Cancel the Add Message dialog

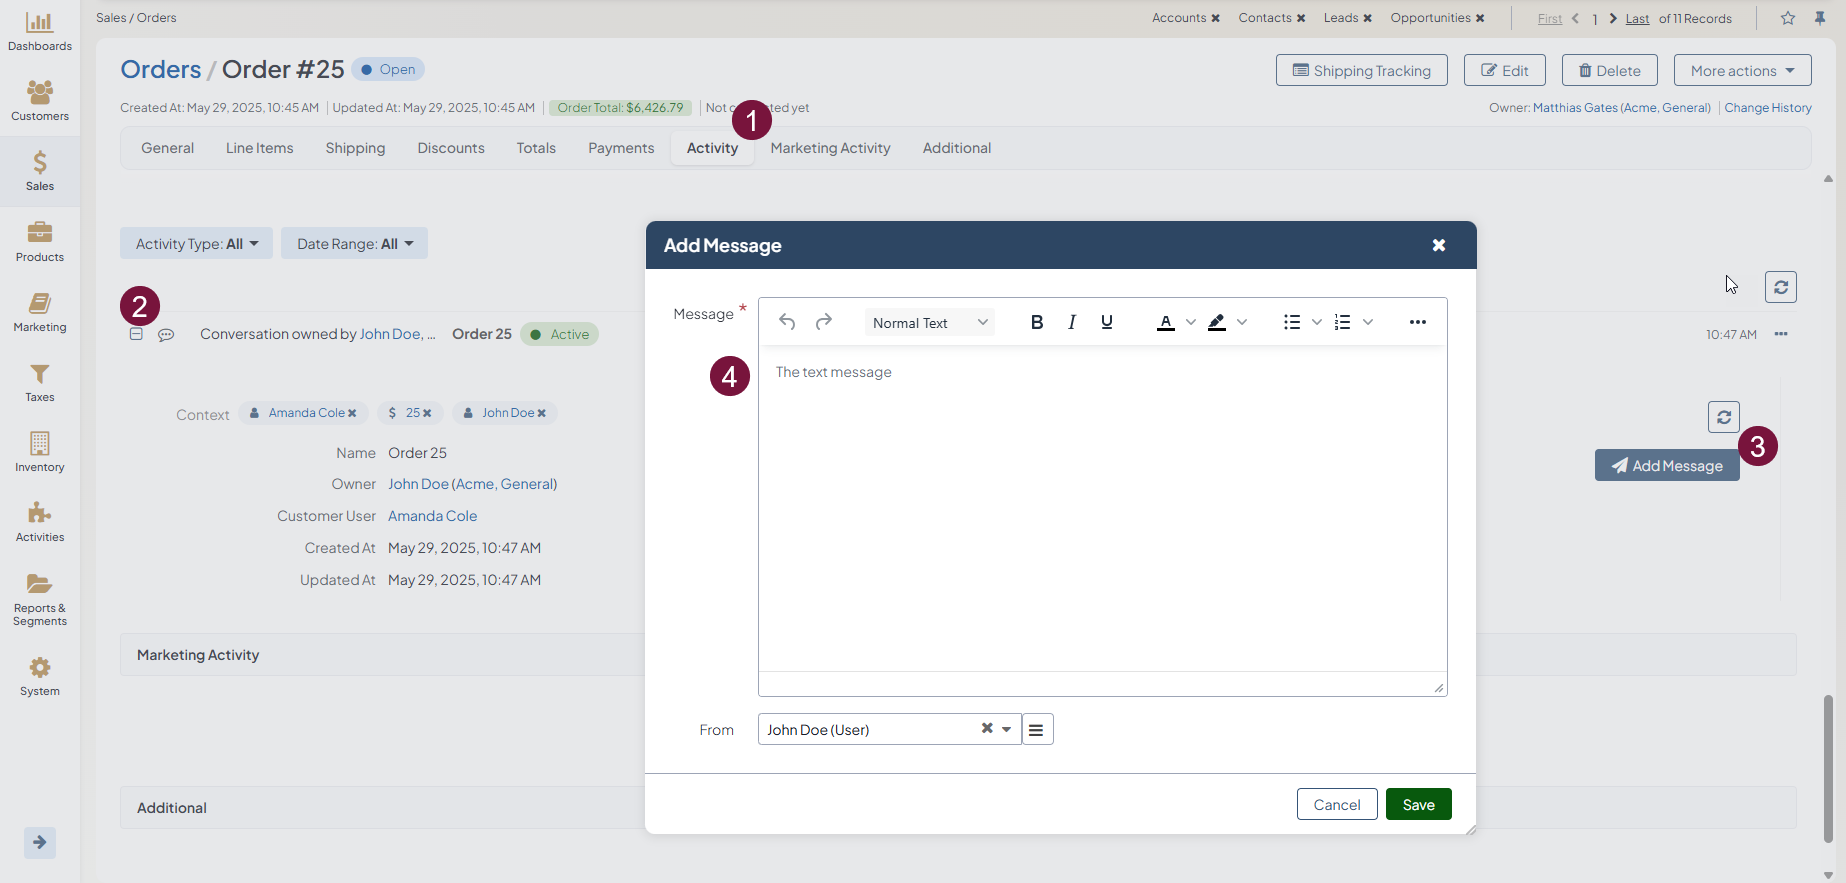1336,804
